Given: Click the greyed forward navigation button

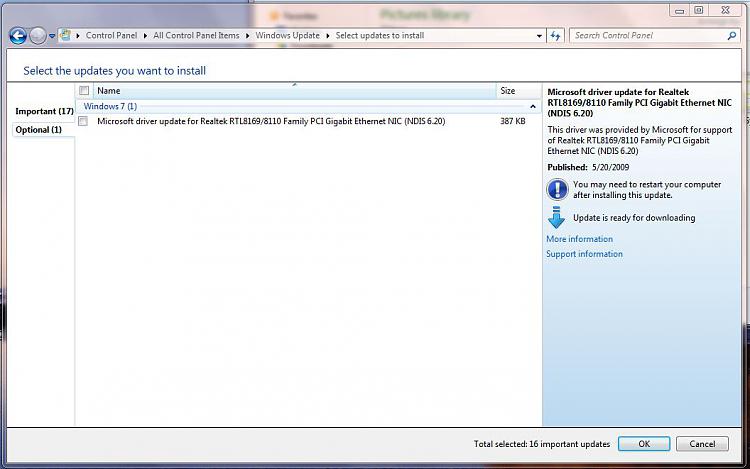Looking at the screenshot, I should pos(38,35).
